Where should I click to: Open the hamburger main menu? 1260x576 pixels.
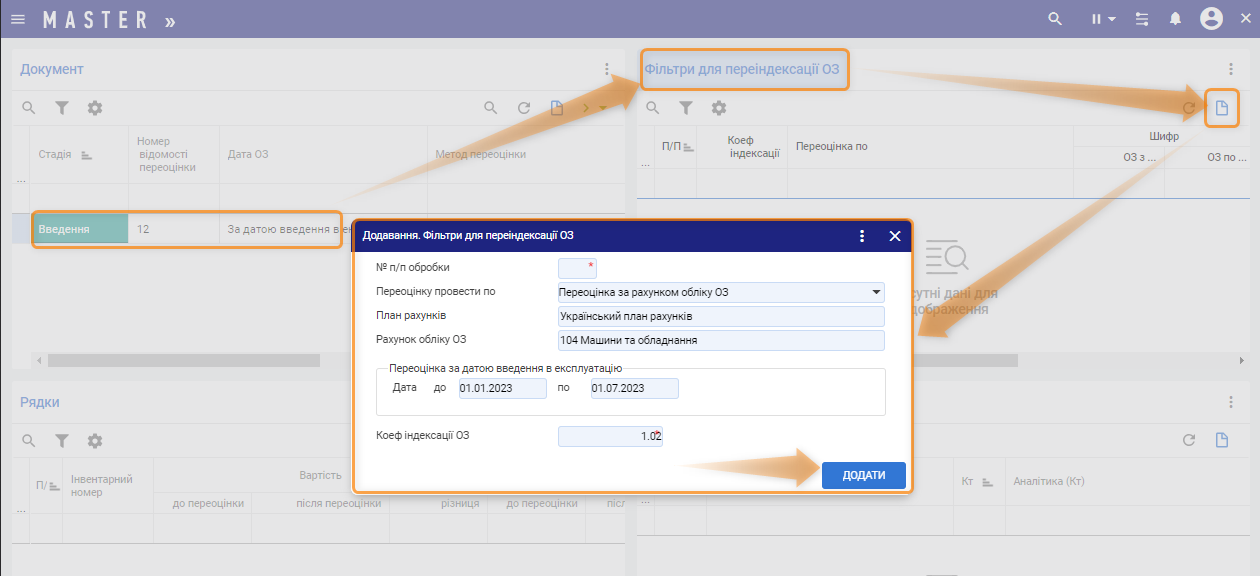pos(17,19)
